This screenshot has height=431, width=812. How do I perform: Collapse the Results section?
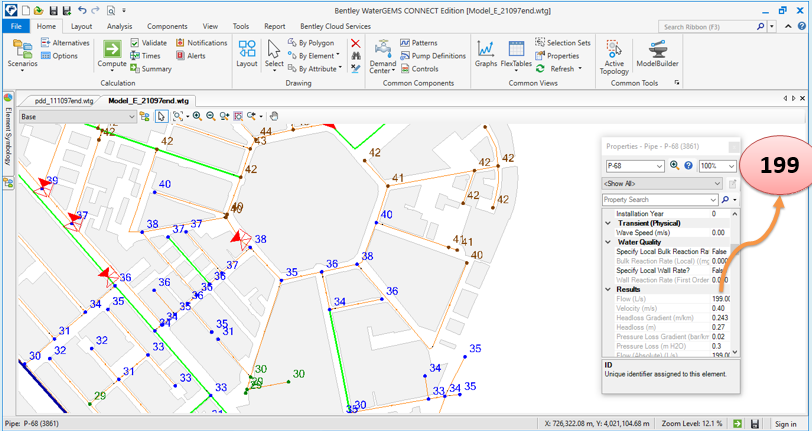pyautogui.click(x=608, y=289)
